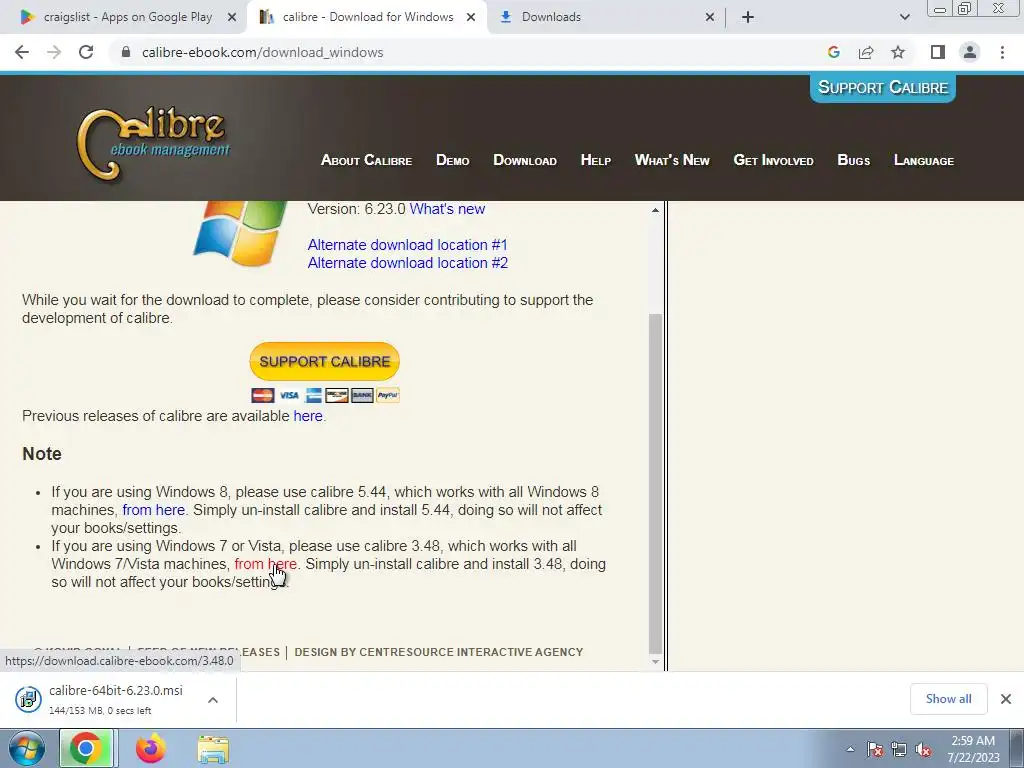Expand the download item options chevron
This screenshot has height=768, width=1024.
[x=212, y=699]
